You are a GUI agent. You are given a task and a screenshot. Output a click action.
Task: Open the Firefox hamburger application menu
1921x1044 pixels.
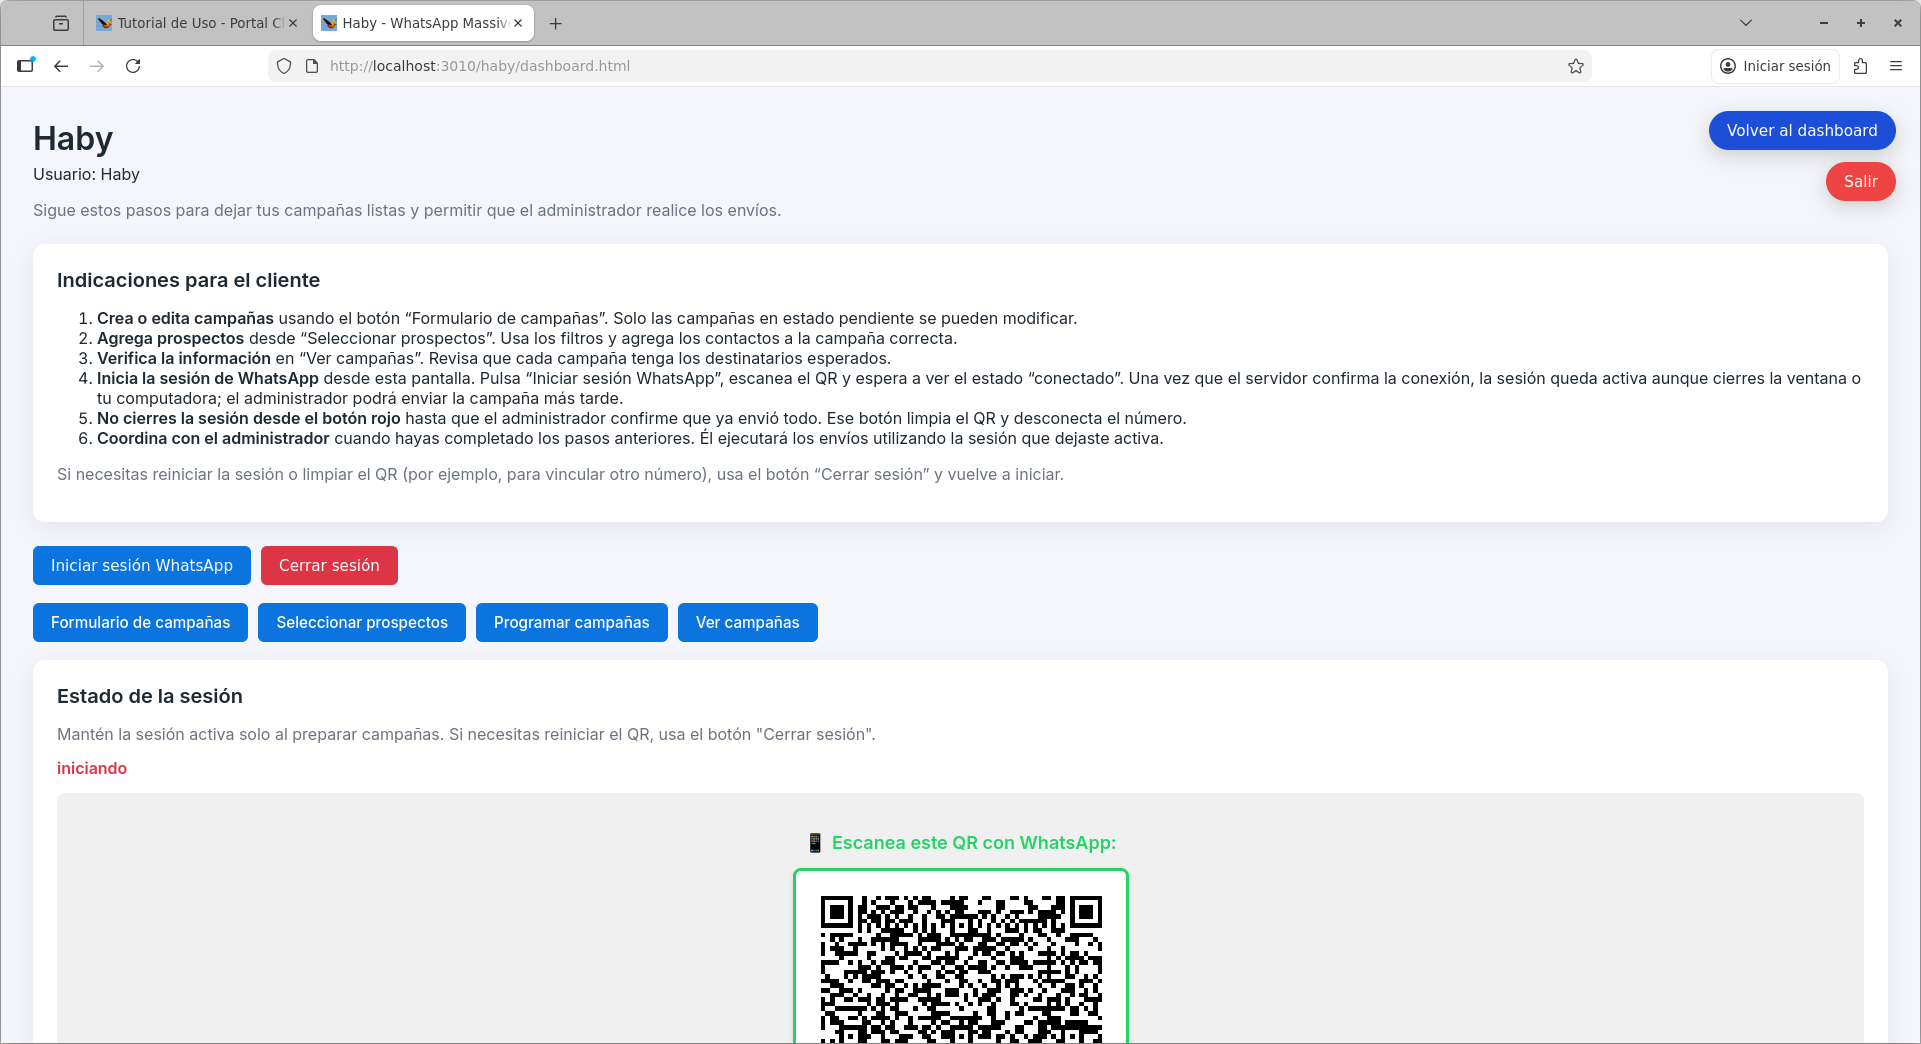pos(1896,66)
